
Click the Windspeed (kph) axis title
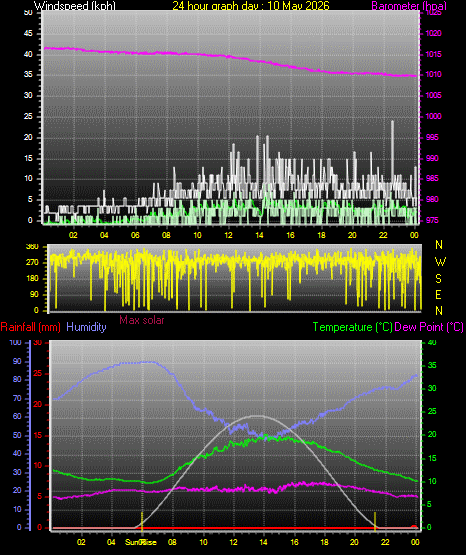click(75, 6)
